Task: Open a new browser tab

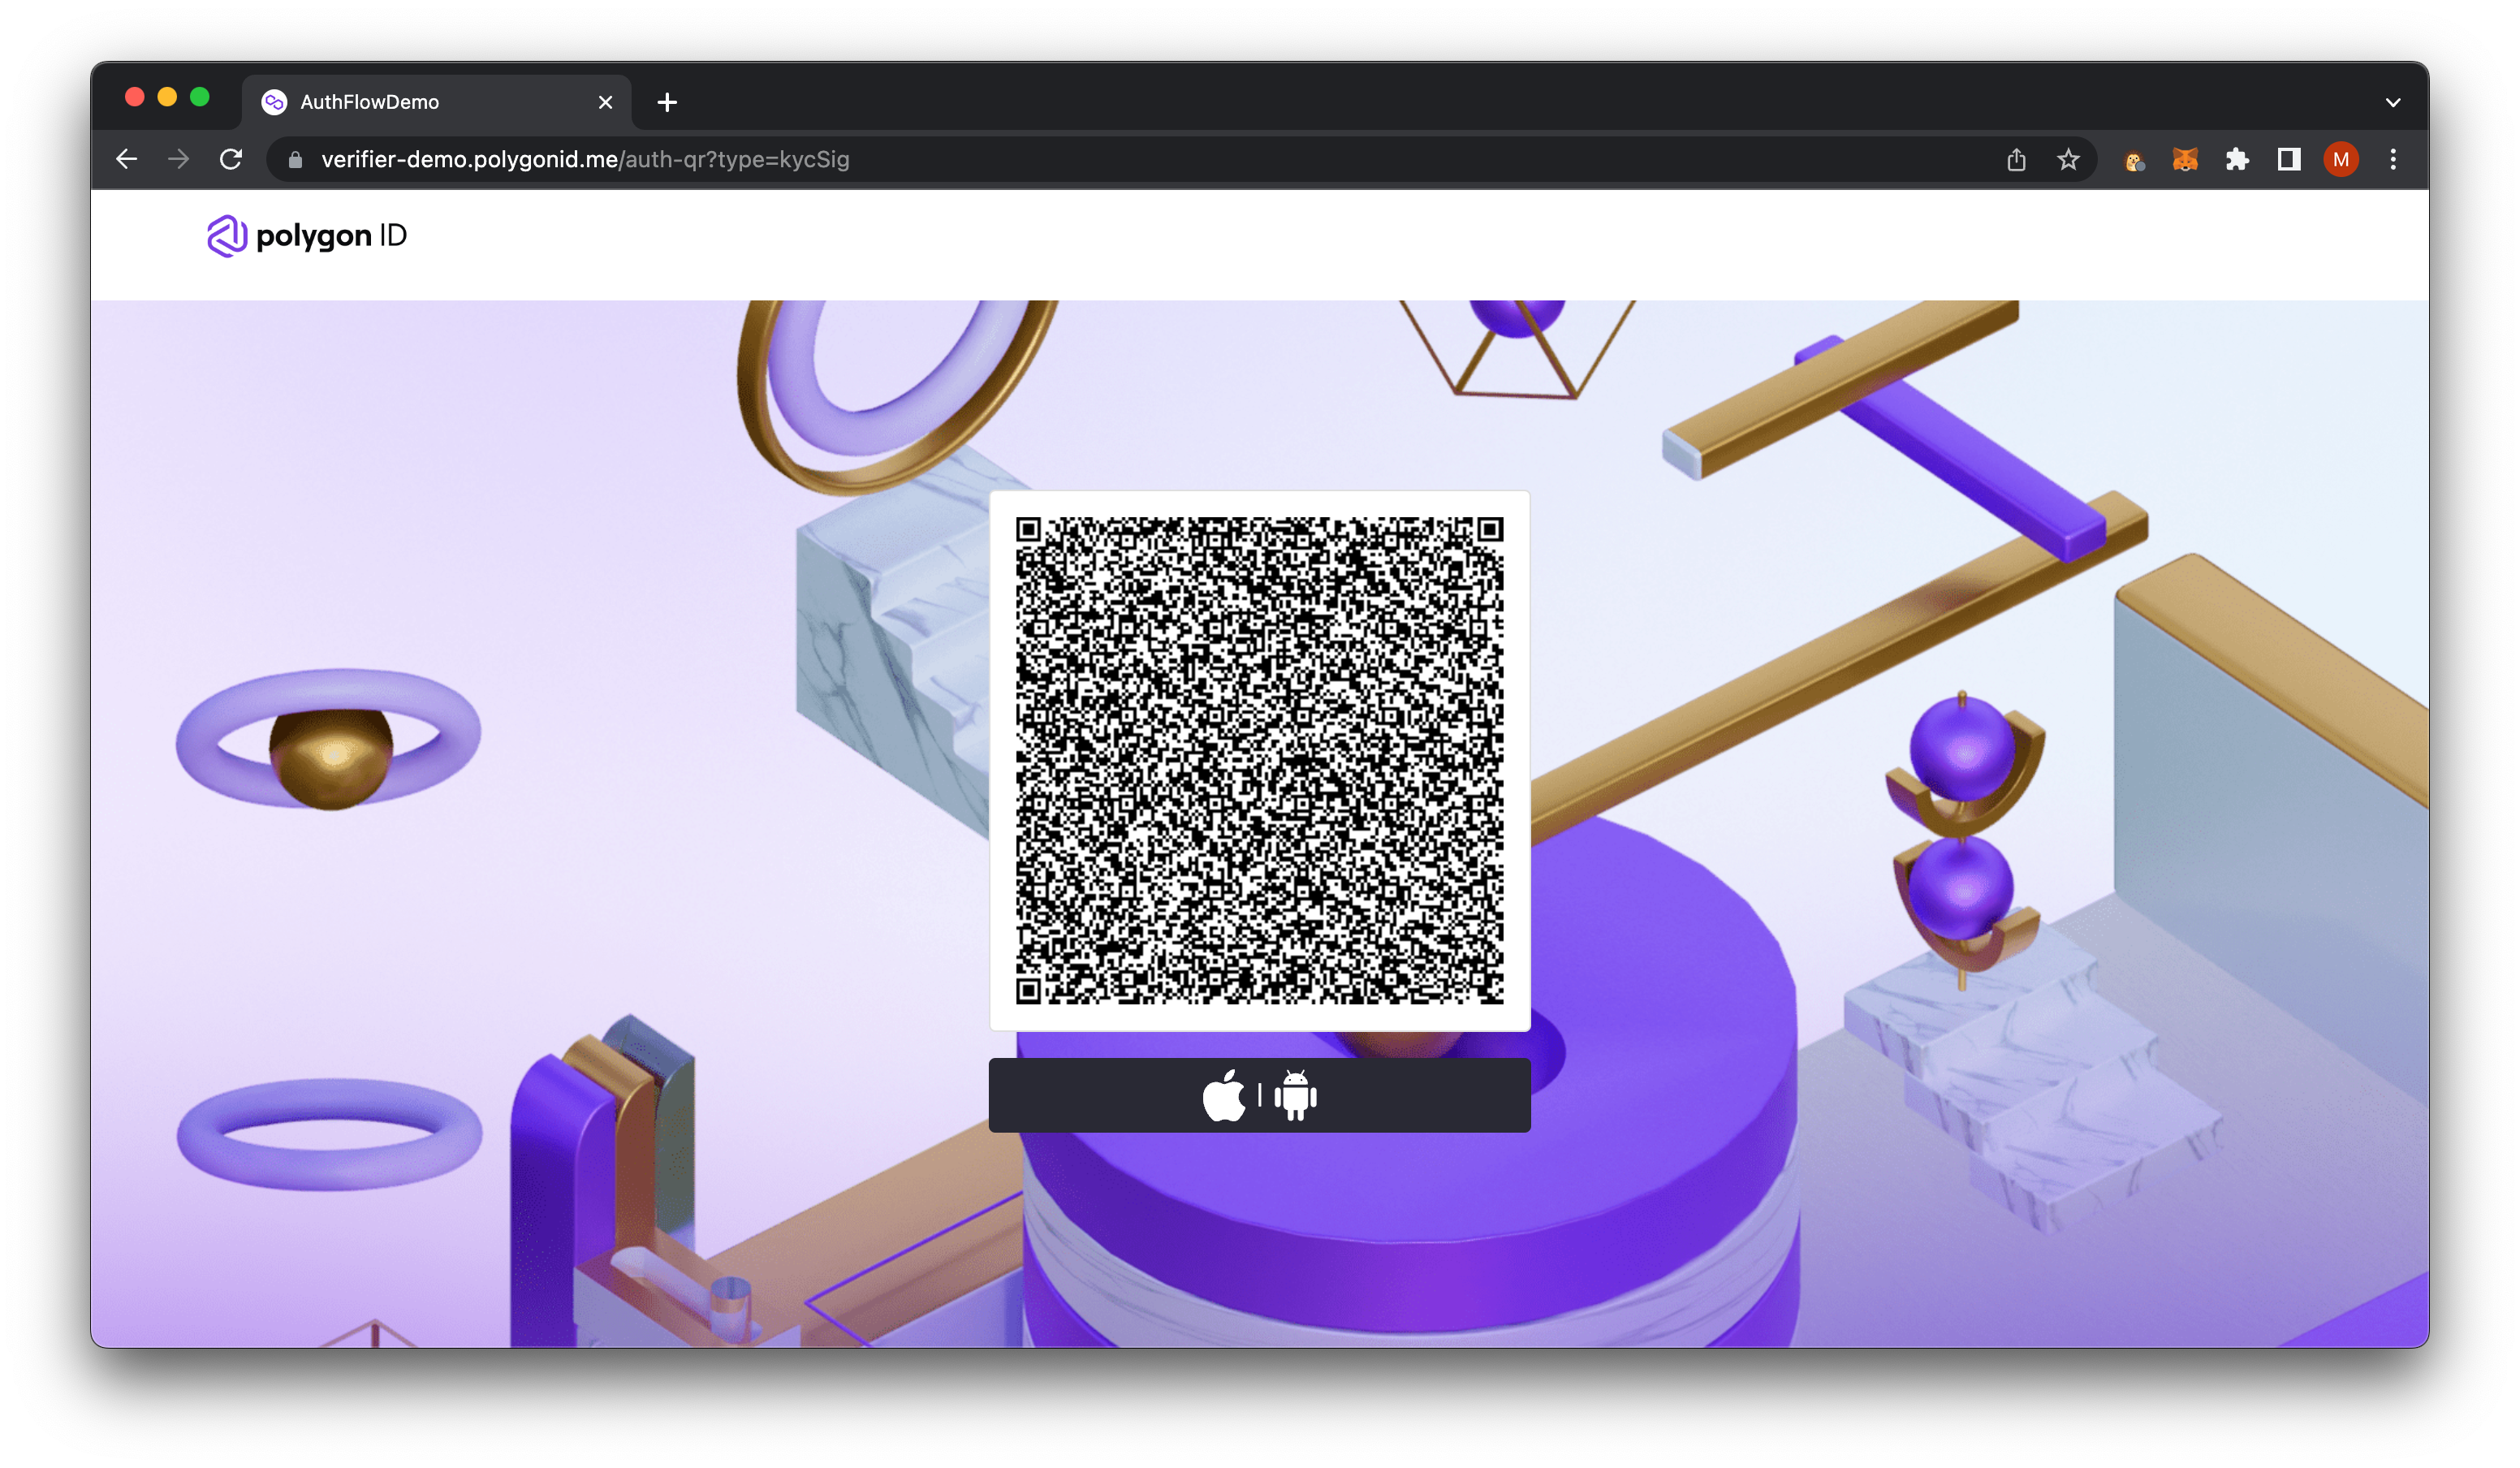Action: pyautogui.click(x=667, y=102)
